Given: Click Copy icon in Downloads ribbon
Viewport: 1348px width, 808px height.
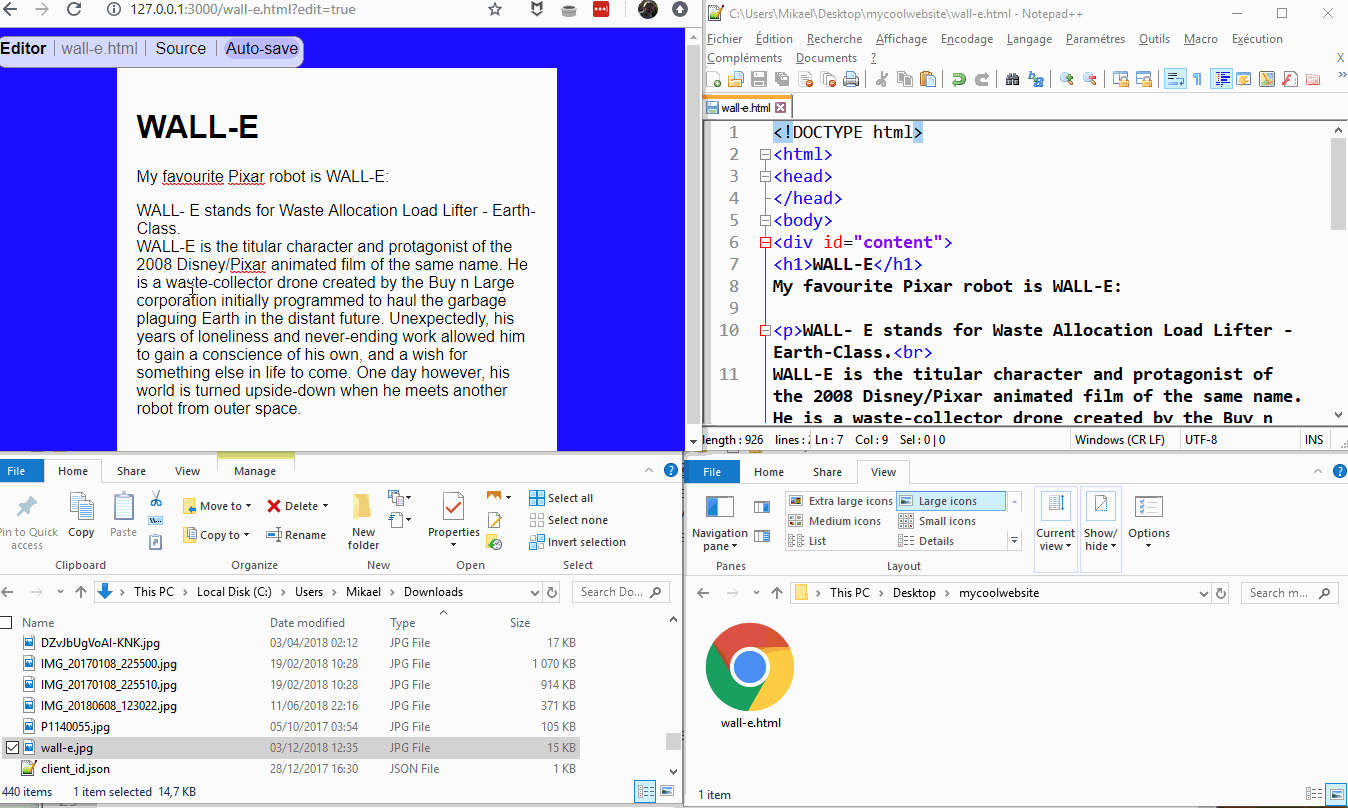Looking at the screenshot, I should coord(81,514).
